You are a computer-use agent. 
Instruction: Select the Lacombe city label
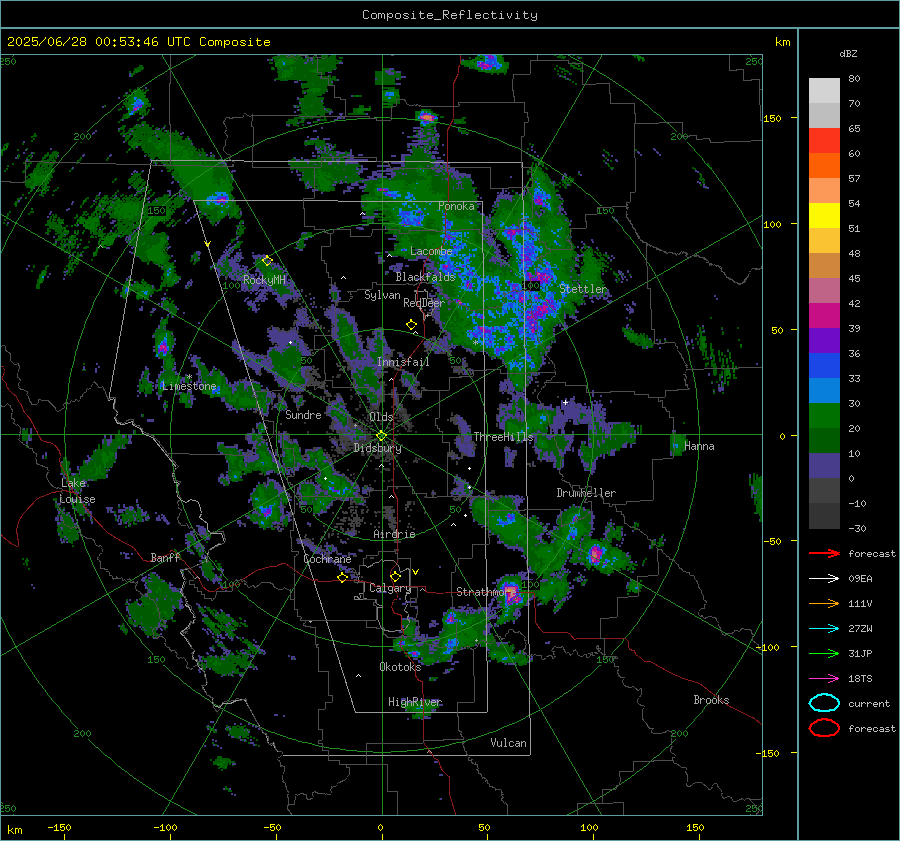(x=431, y=251)
